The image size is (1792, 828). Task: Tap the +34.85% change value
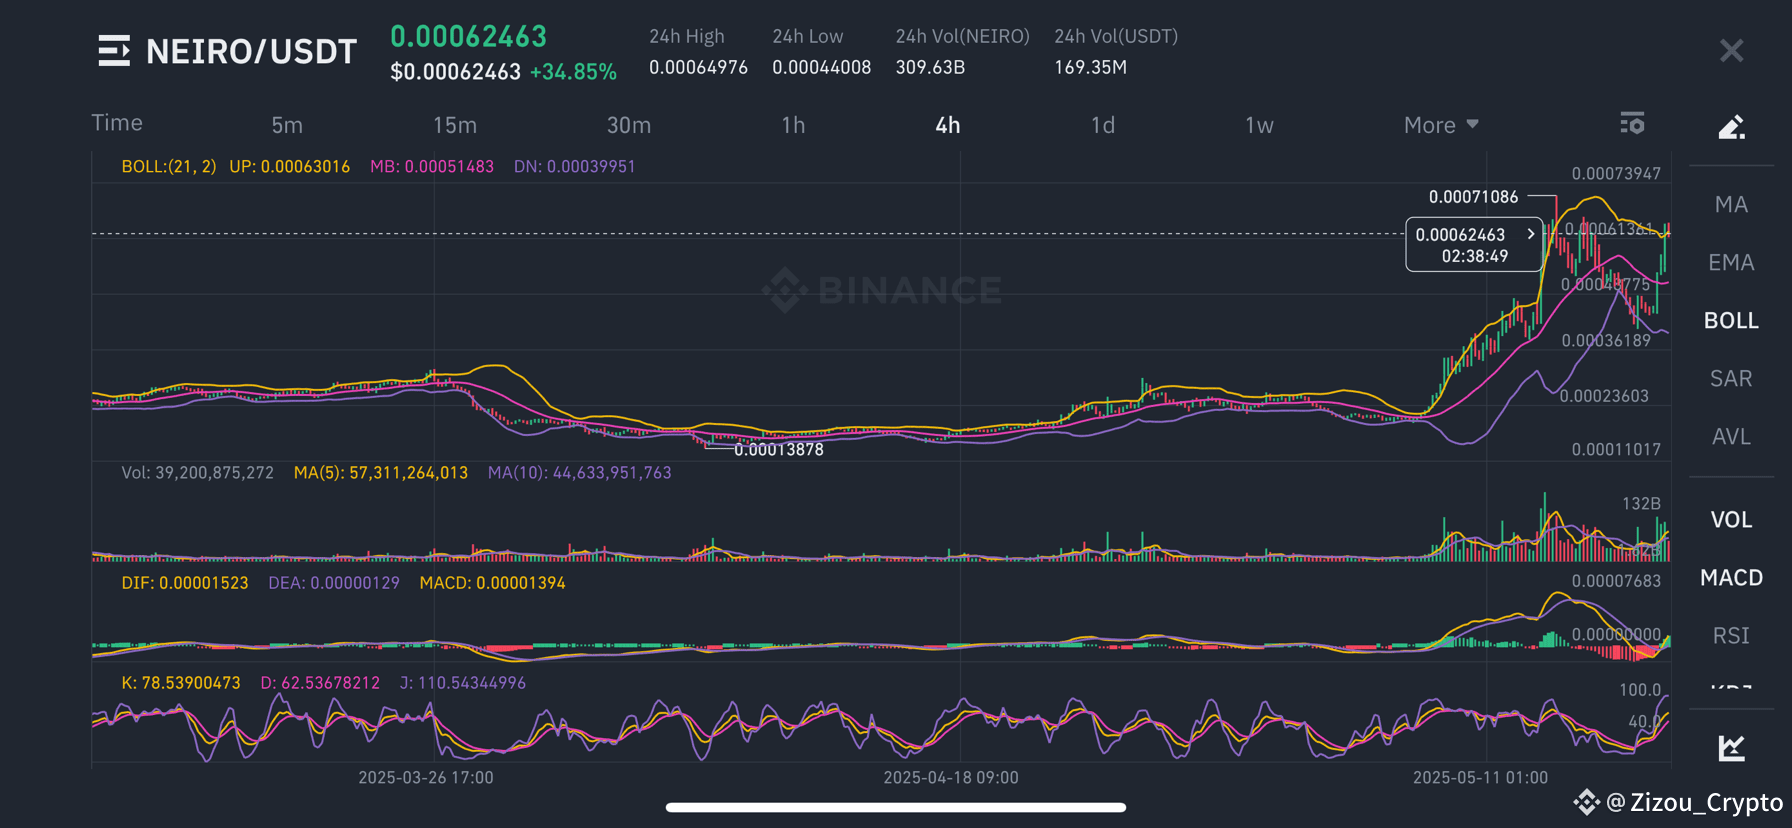pos(573,72)
